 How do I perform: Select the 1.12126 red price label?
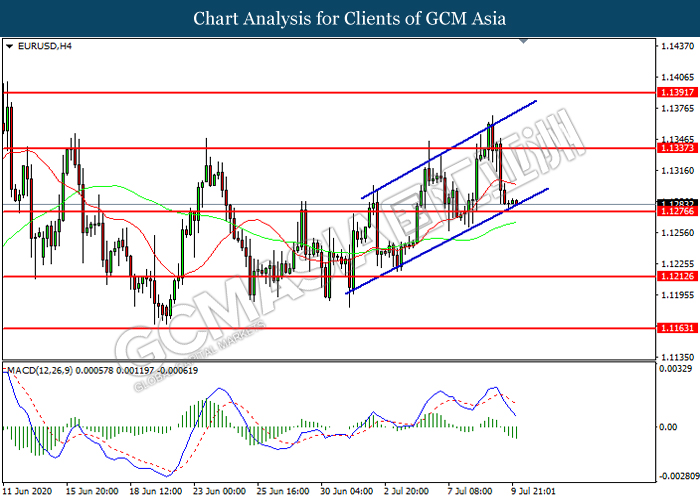click(x=677, y=275)
